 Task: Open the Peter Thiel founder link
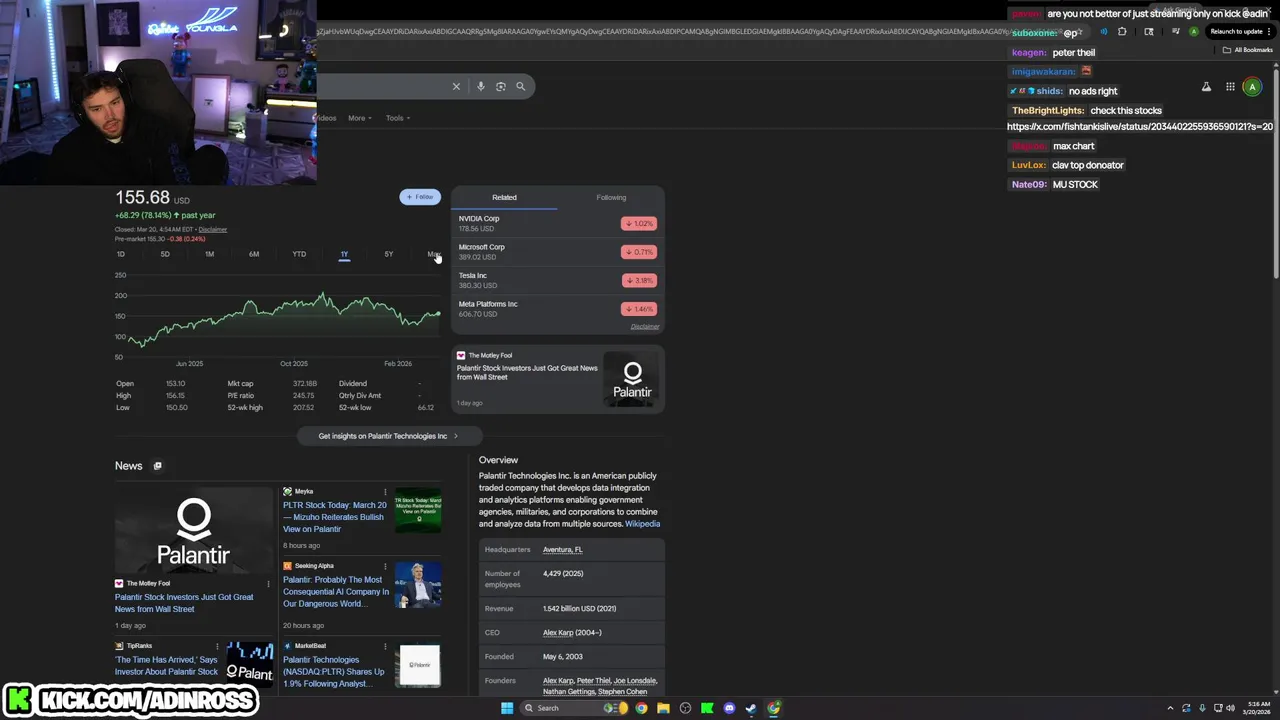click(x=593, y=681)
